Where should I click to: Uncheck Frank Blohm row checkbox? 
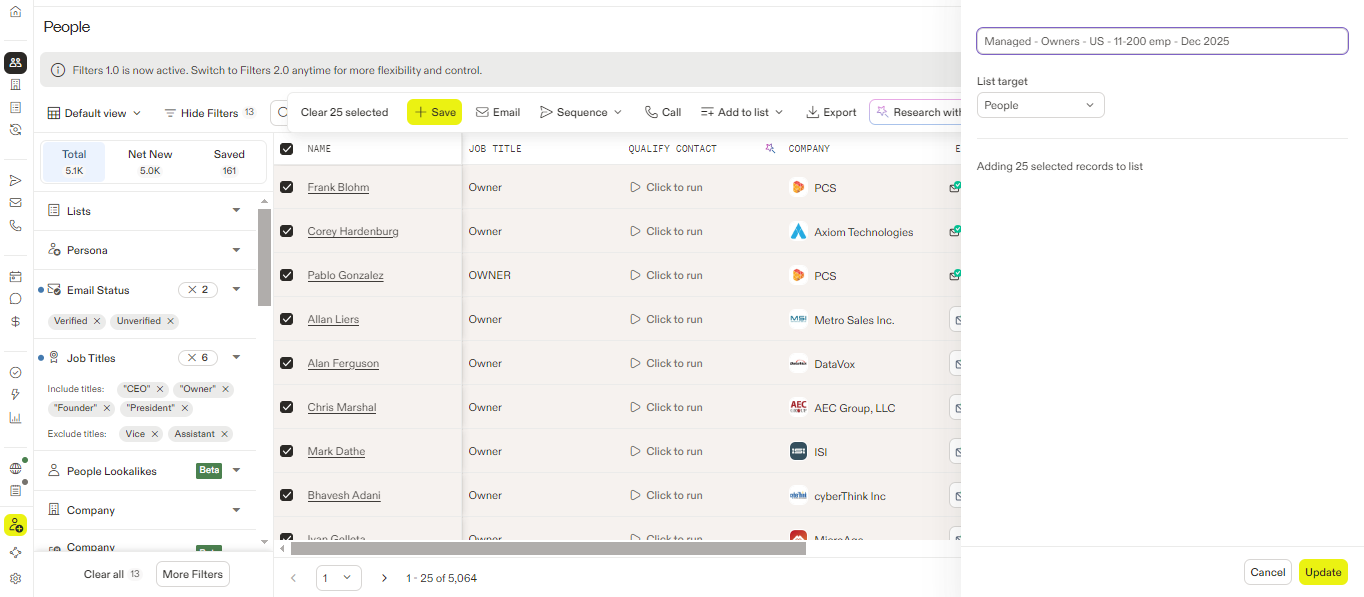287,187
